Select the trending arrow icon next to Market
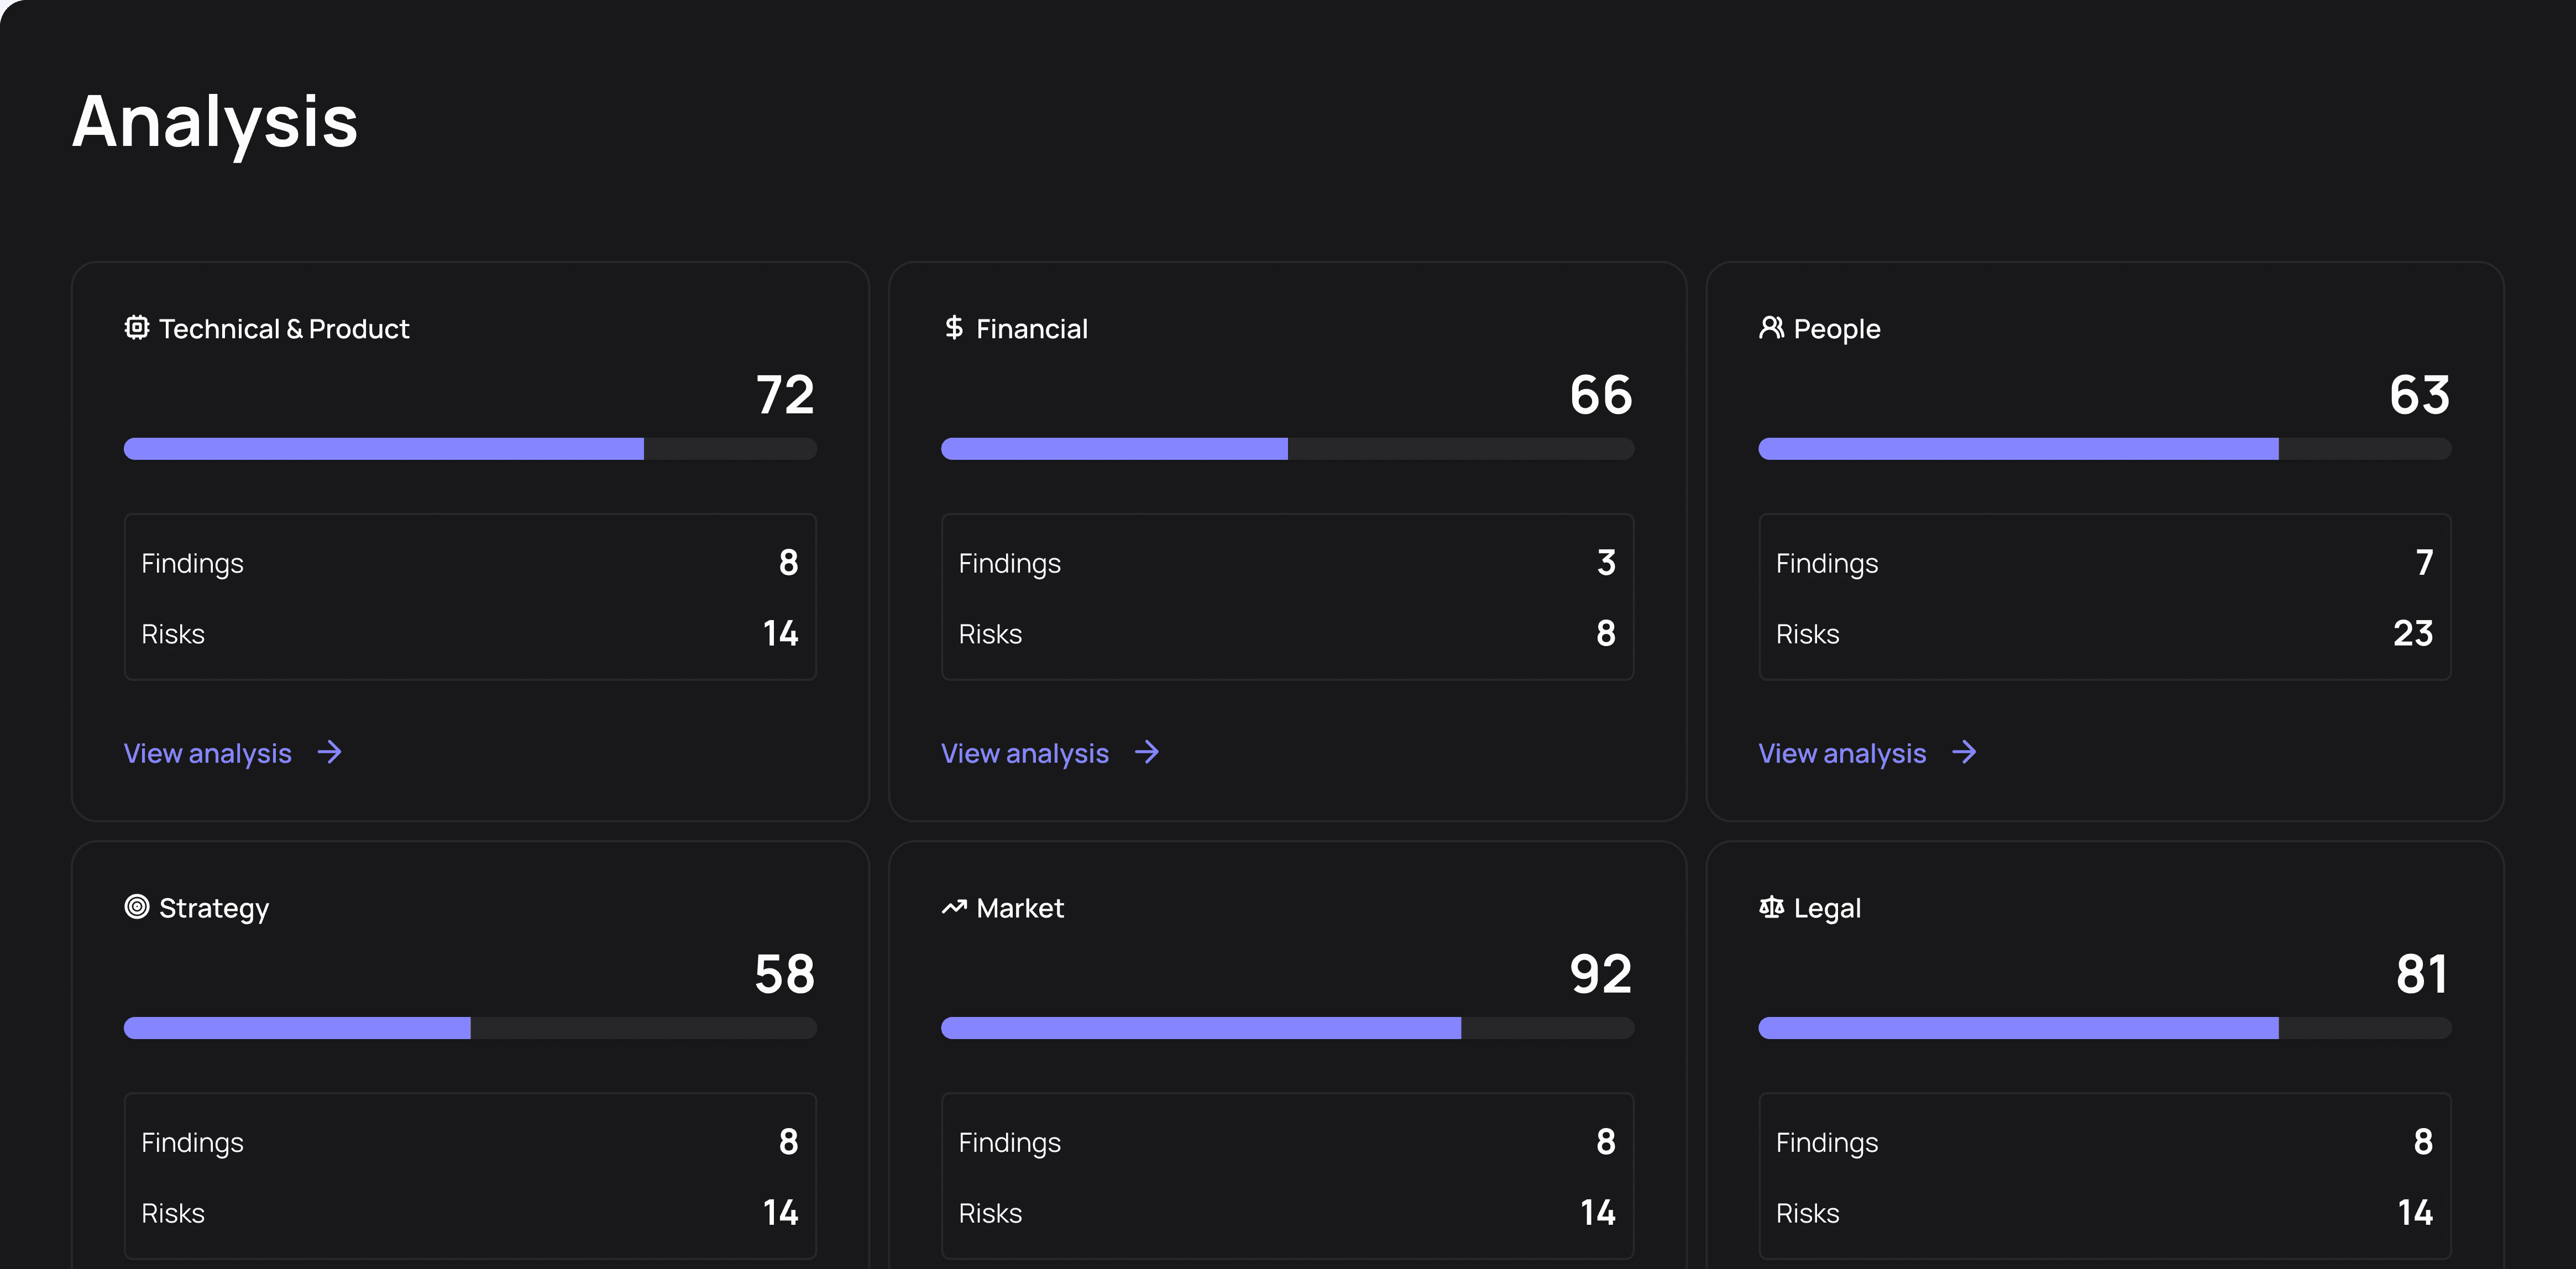This screenshot has height=1269, width=2576. click(x=953, y=907)
